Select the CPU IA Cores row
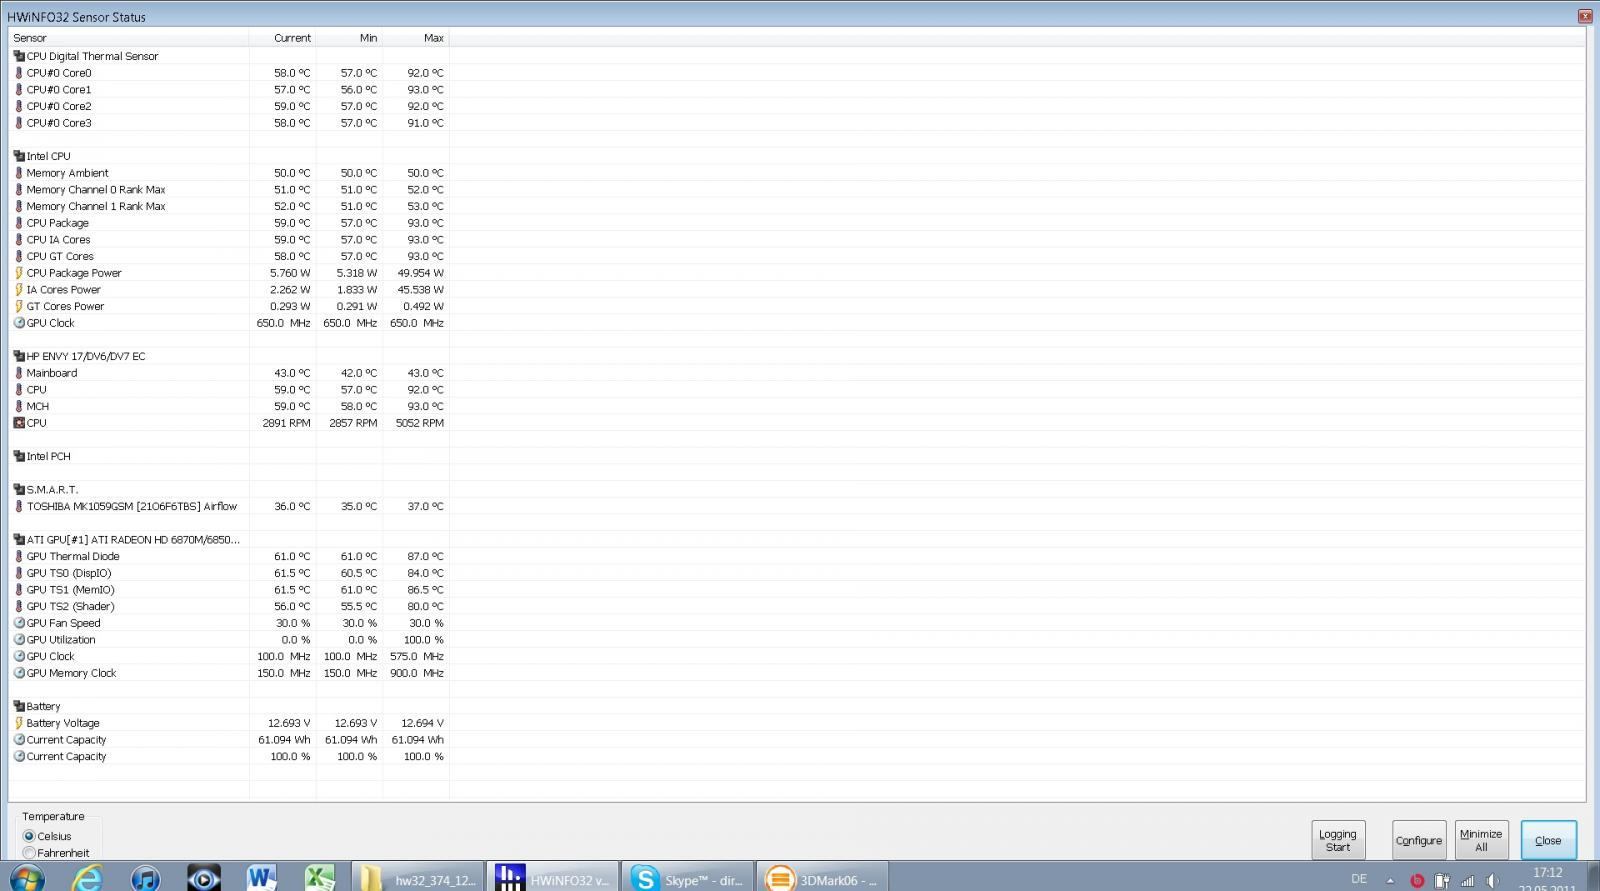 tap(229, 240)
